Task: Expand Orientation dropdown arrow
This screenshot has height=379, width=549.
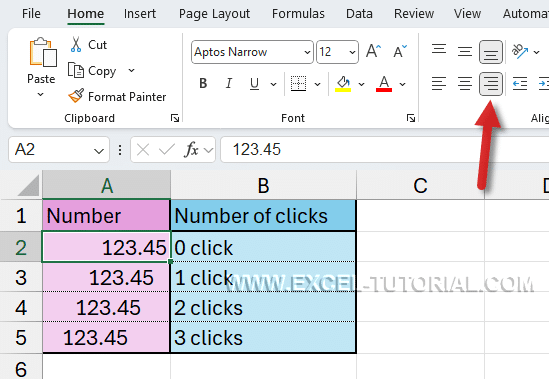Action: pos(536,52)
